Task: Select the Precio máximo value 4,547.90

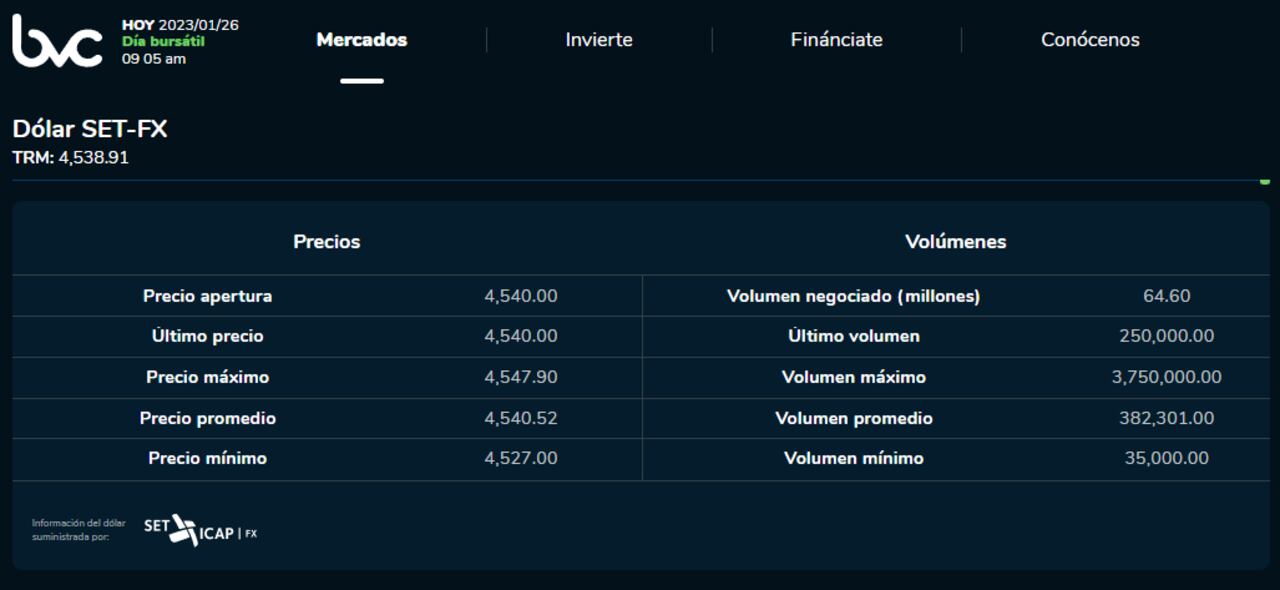Action: (x=521, y=377)
